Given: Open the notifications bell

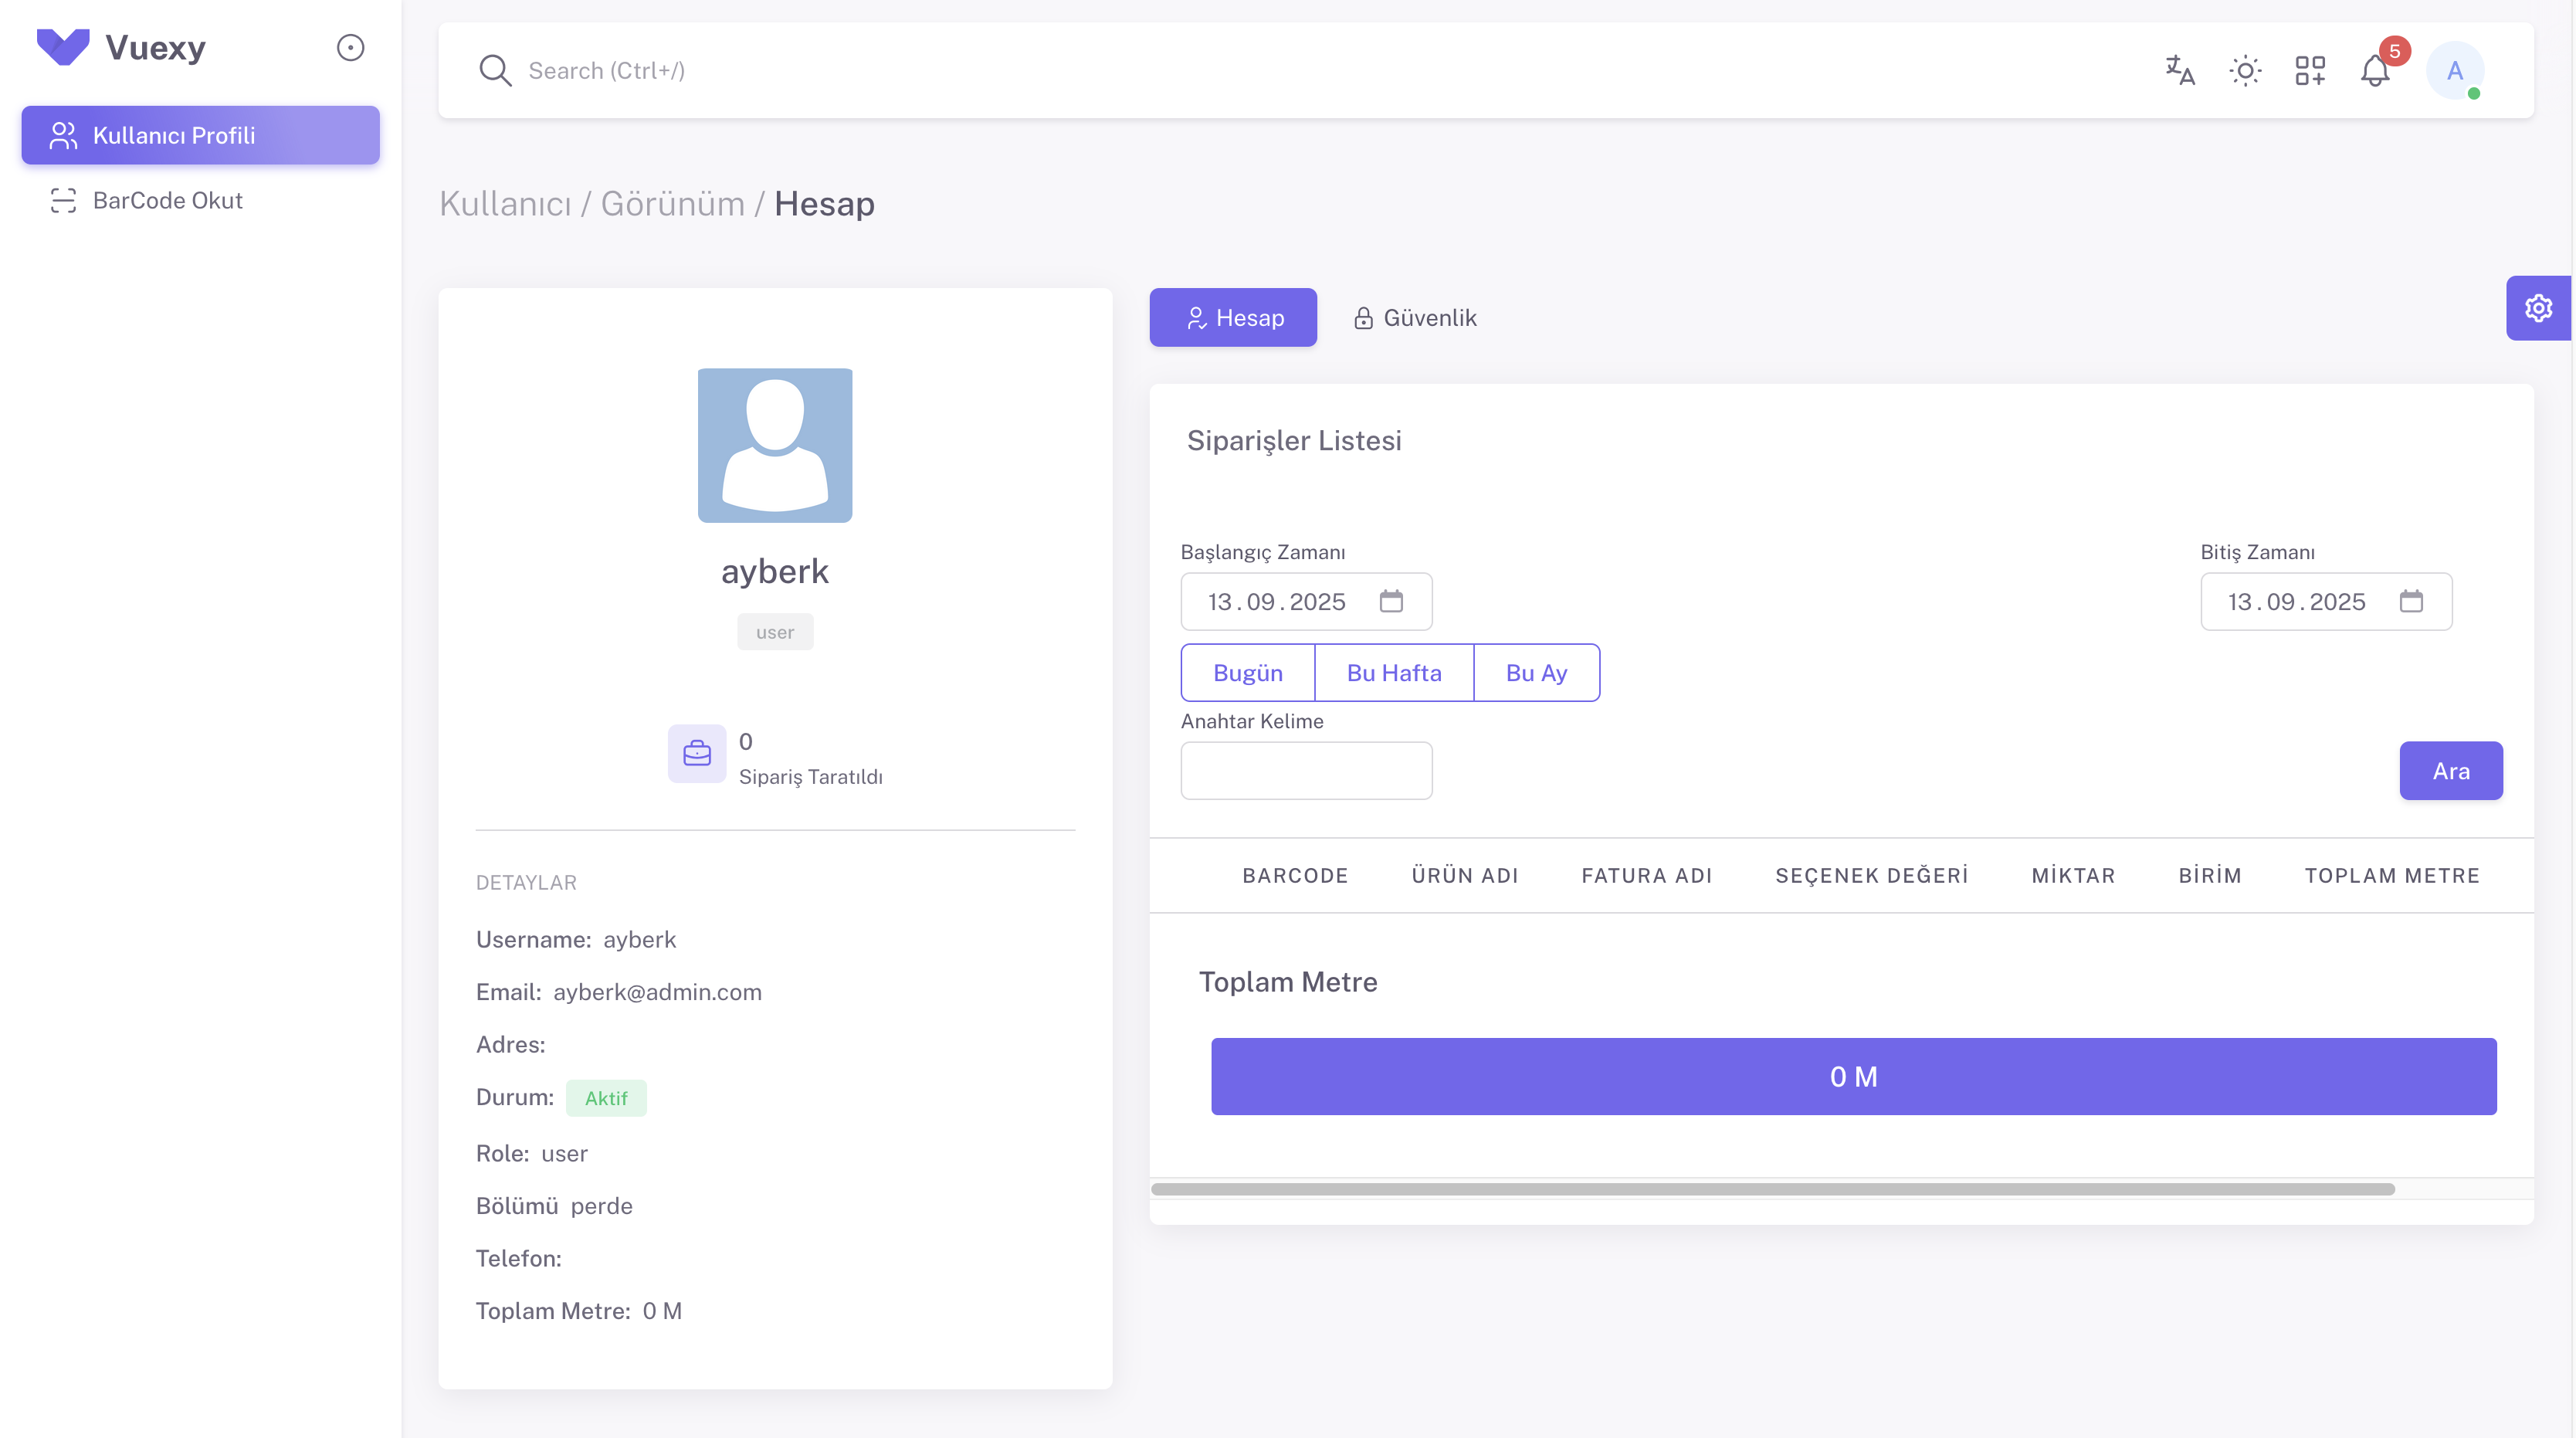Looking at the screenshot, I should click(x=2375, y=71).
